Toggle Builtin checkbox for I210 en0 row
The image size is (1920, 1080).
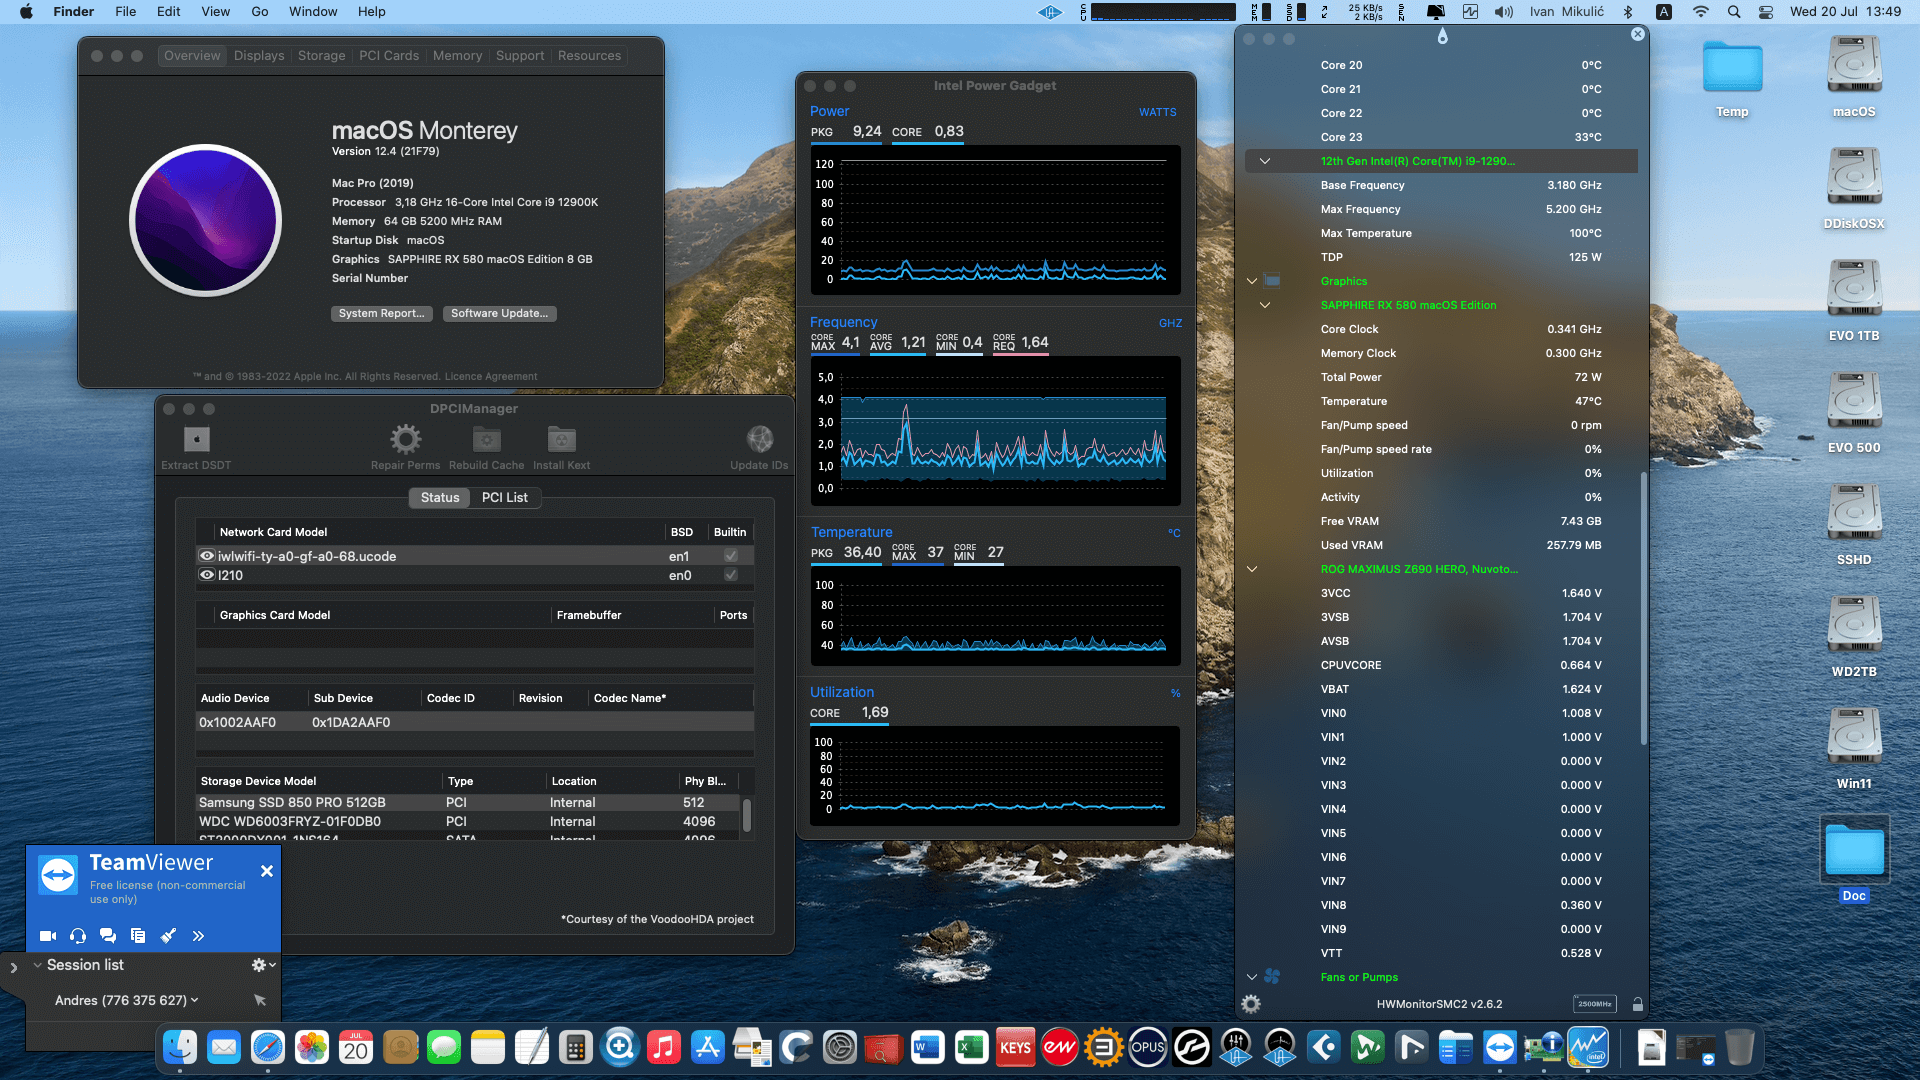(x=731, y=575)
